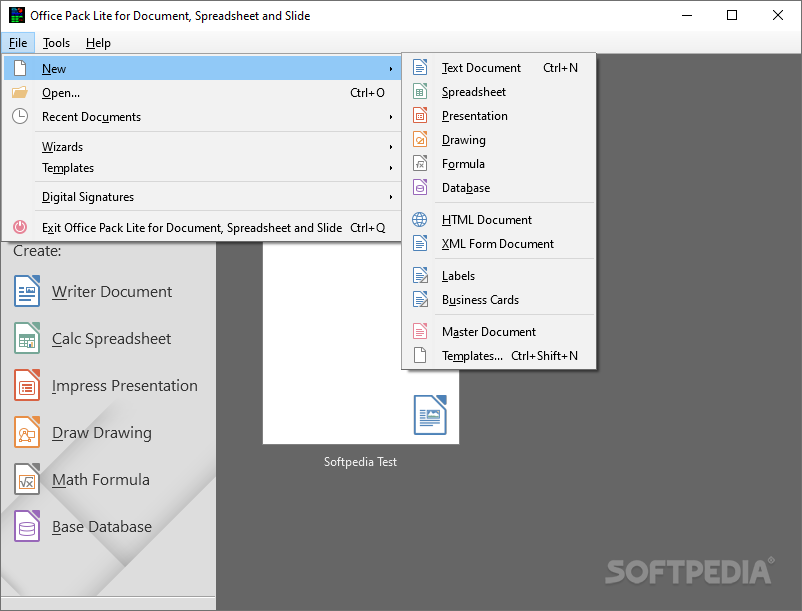Click the app logo icon in title bar
802x611 pixels.
pyautogui.click(x=17, y=15)
